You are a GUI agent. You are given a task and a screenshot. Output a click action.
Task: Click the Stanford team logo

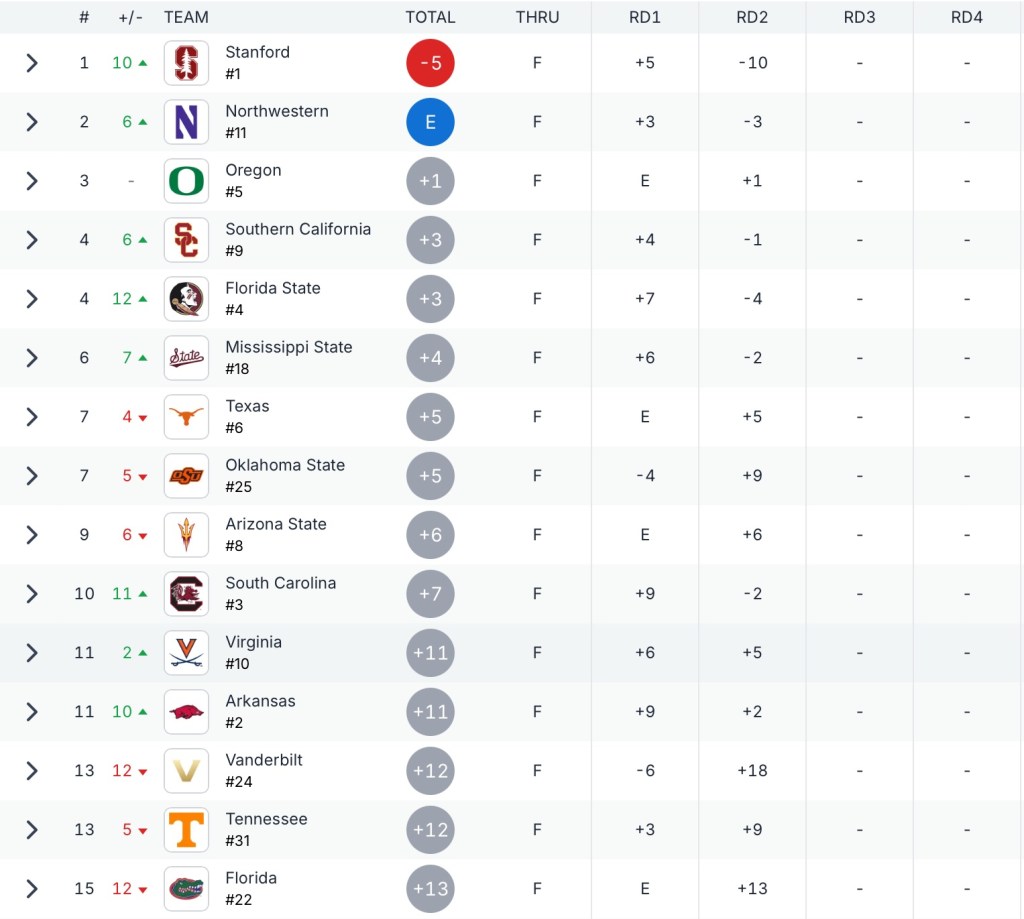tap(186, 63)
